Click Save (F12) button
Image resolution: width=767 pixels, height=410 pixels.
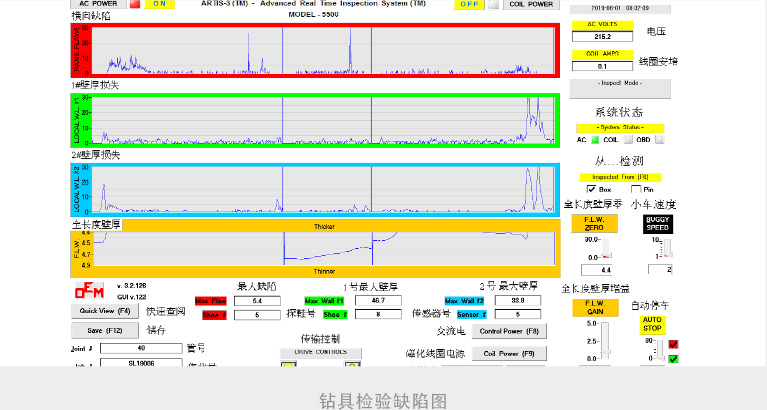105,330
